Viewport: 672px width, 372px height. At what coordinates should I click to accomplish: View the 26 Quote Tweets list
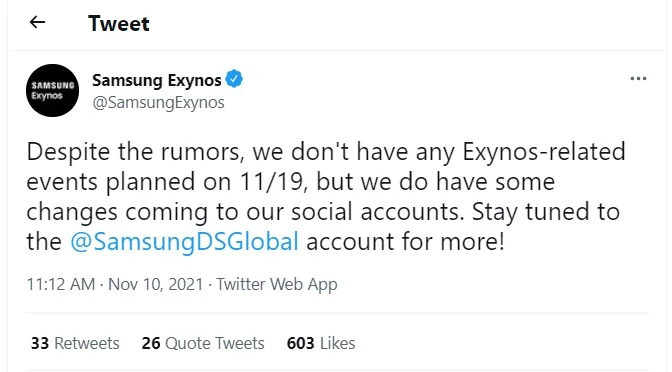pyautogui.click(x=203, y=343)
